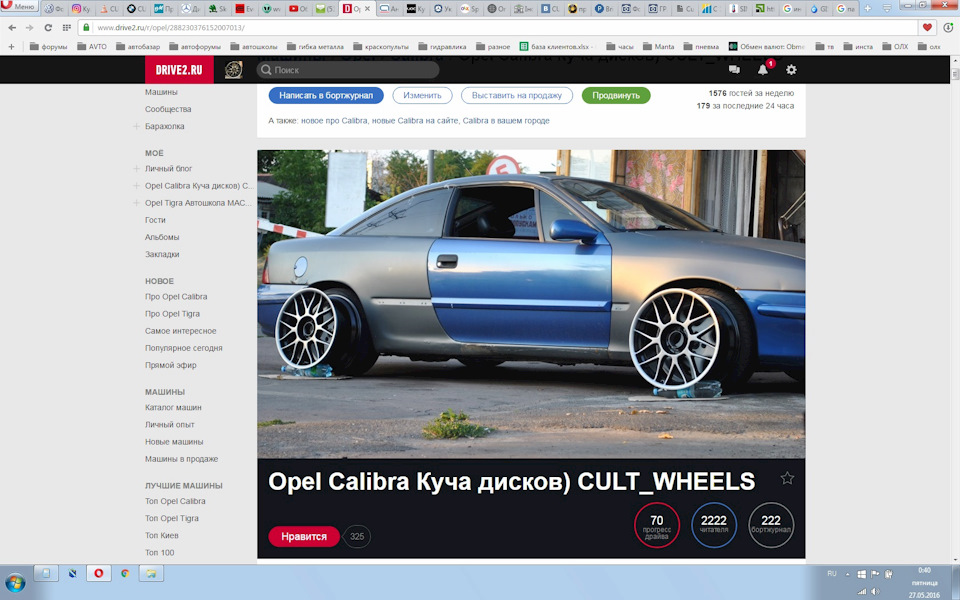Open Гости in the sidebar

155,220
